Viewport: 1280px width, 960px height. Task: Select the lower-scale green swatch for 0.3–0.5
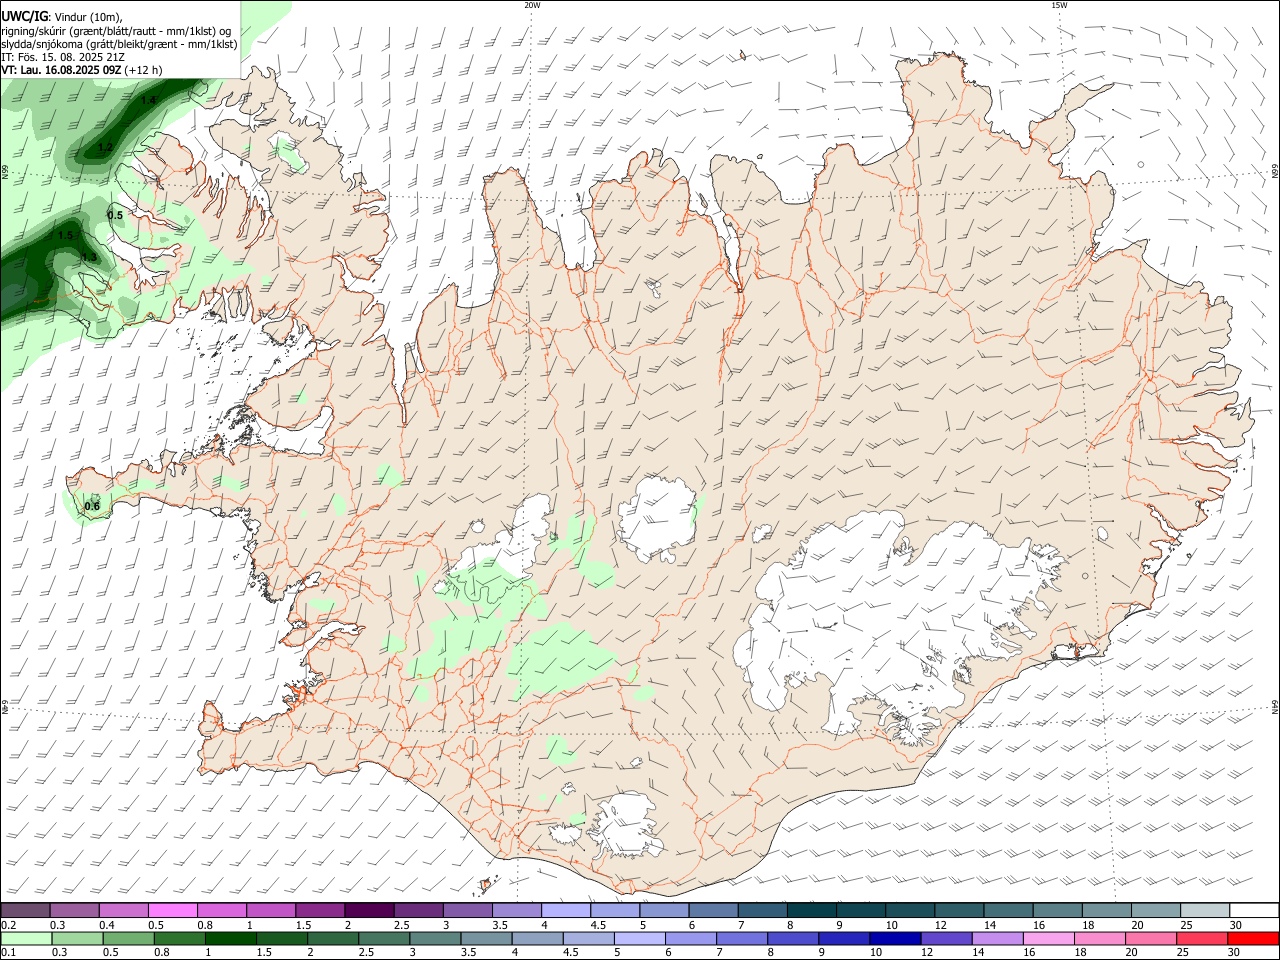(x=78, y=939)
